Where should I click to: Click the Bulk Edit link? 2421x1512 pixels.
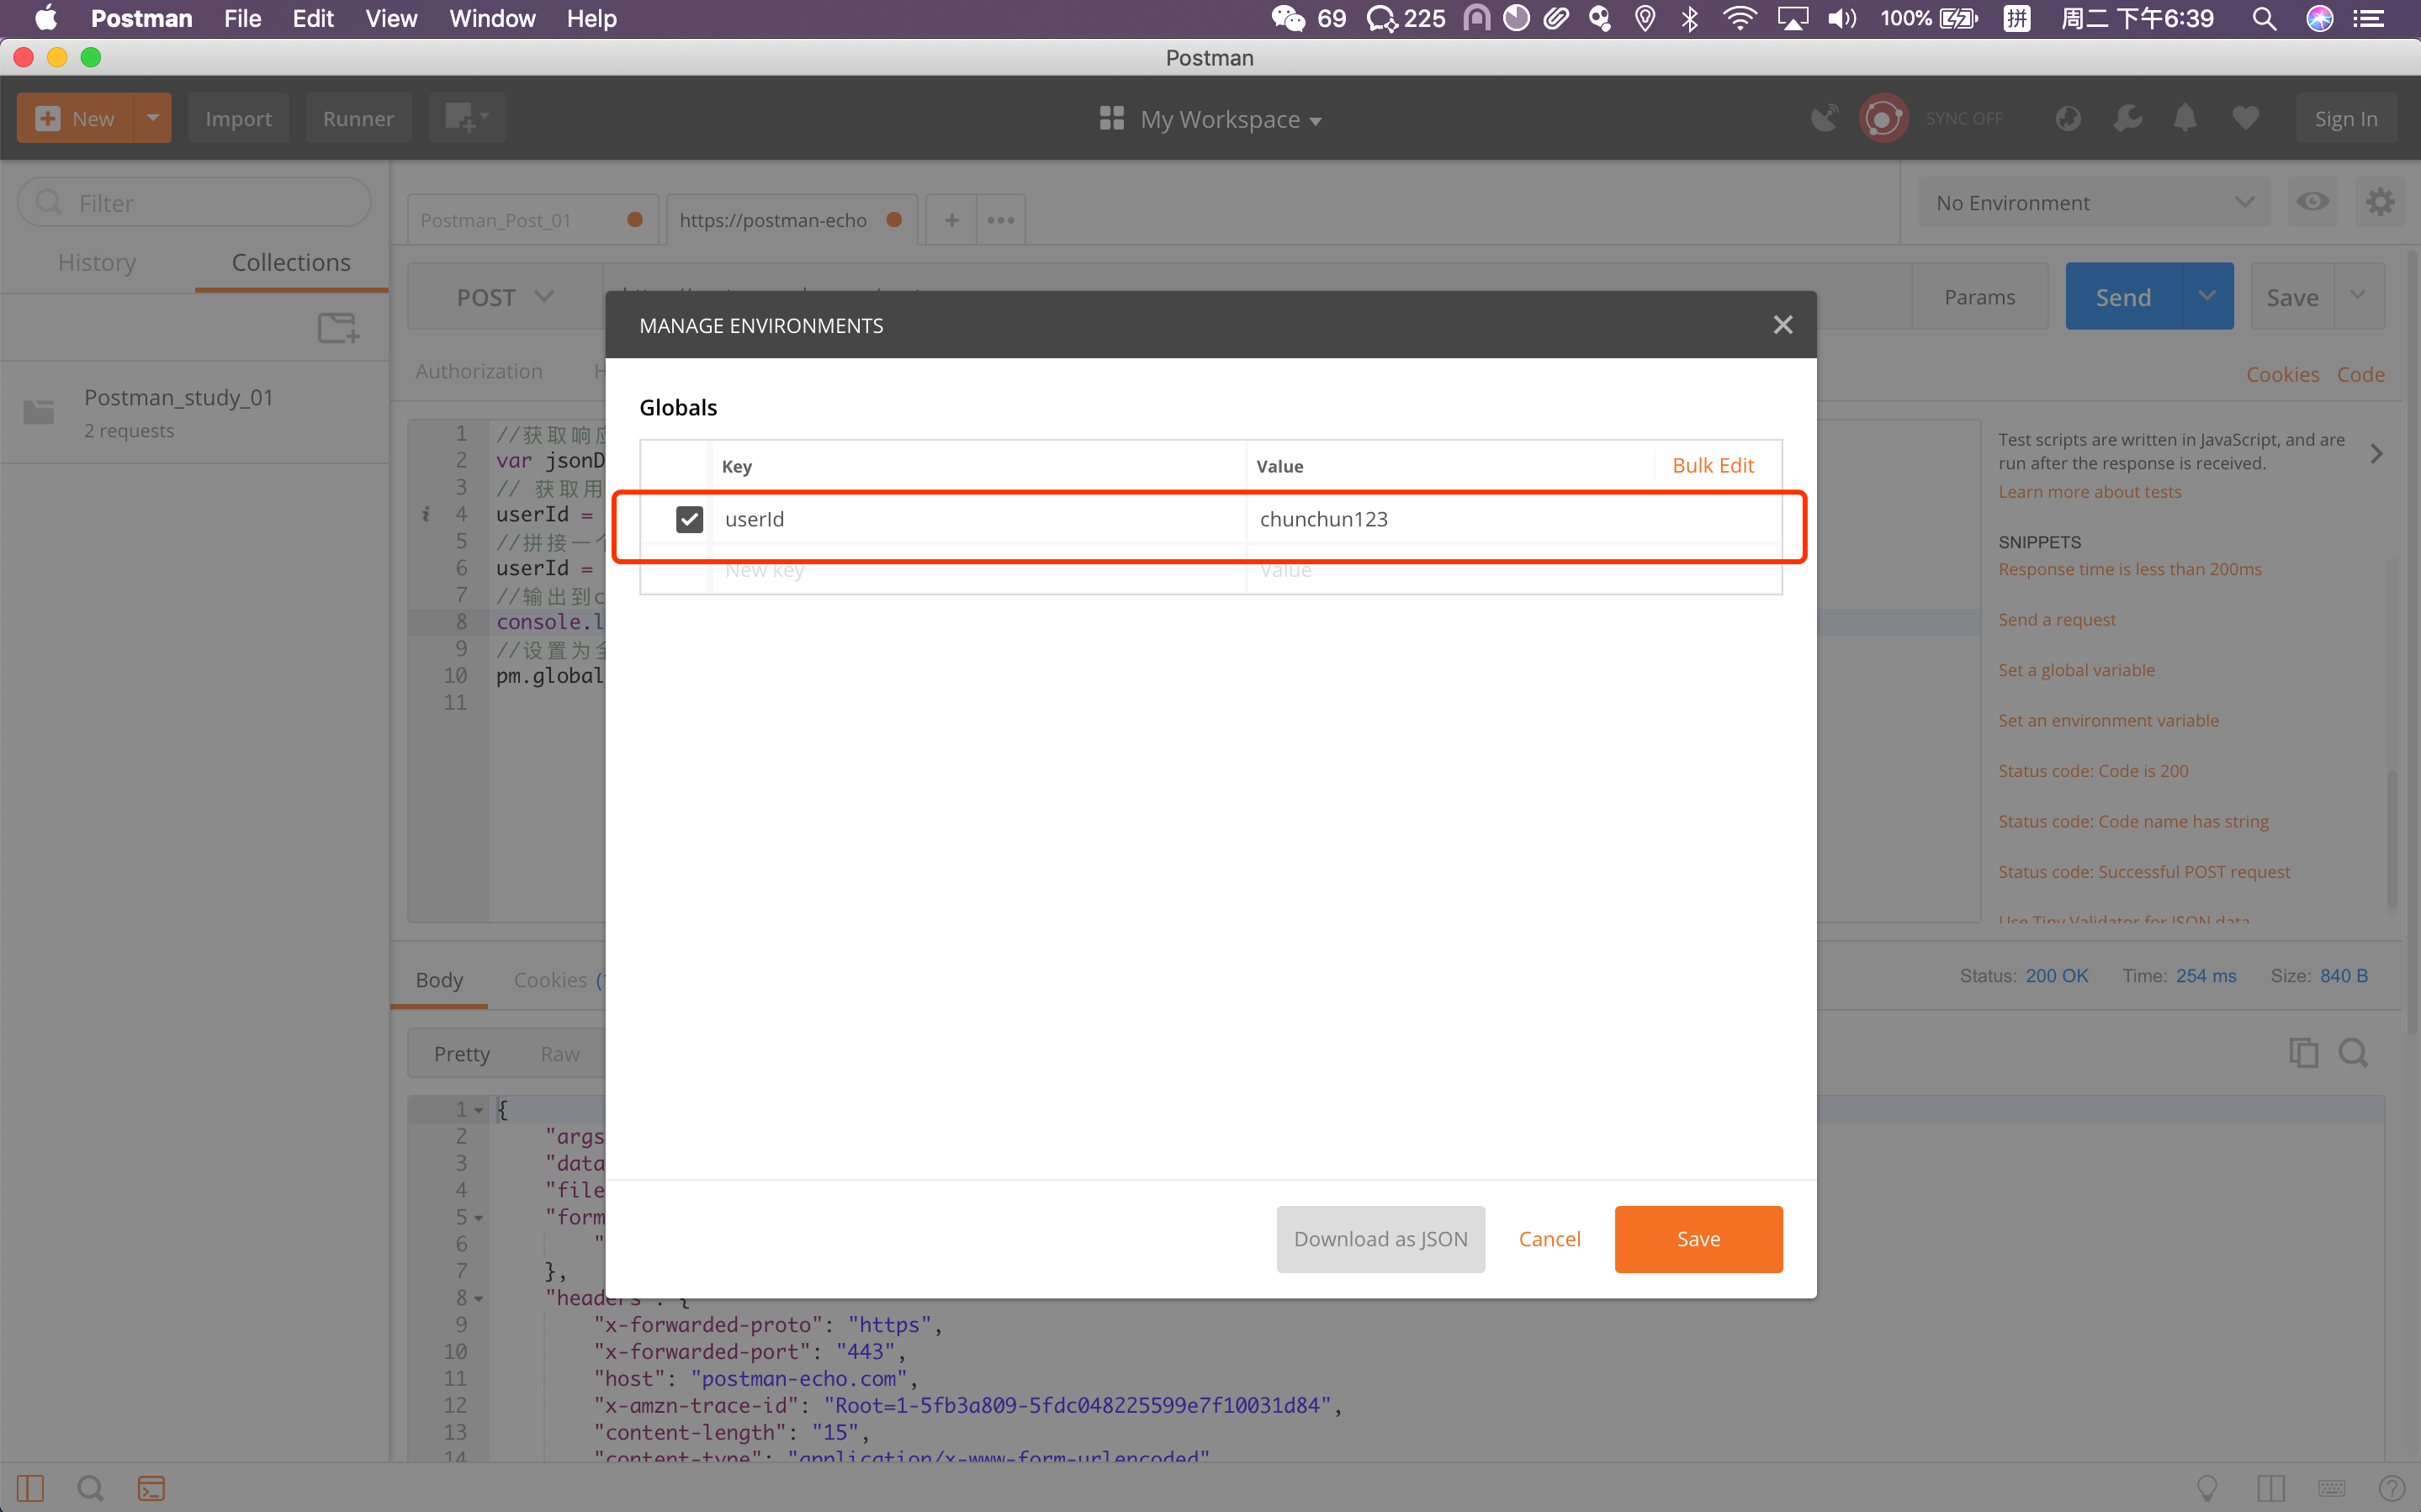coord(1712,466)
